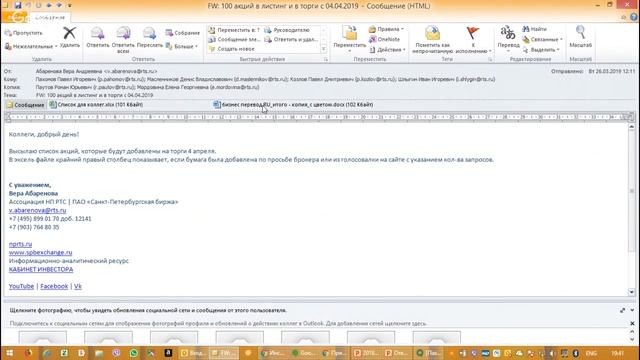Open Правила (Rules) dropdown
Screen dimensions: 640x360
click(x=386, y=29)
